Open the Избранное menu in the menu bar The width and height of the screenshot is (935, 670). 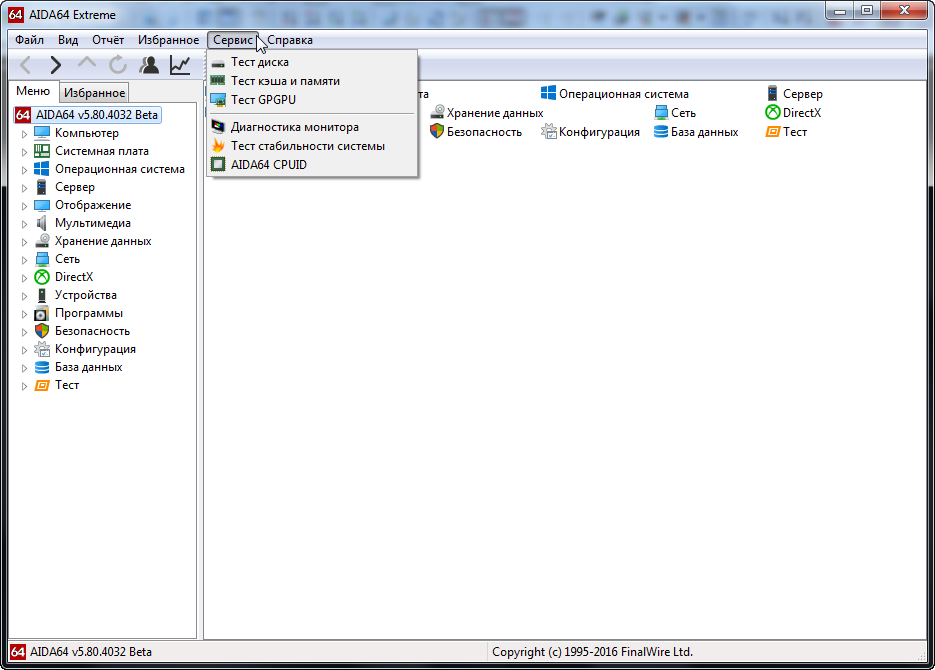pos(168,40)
